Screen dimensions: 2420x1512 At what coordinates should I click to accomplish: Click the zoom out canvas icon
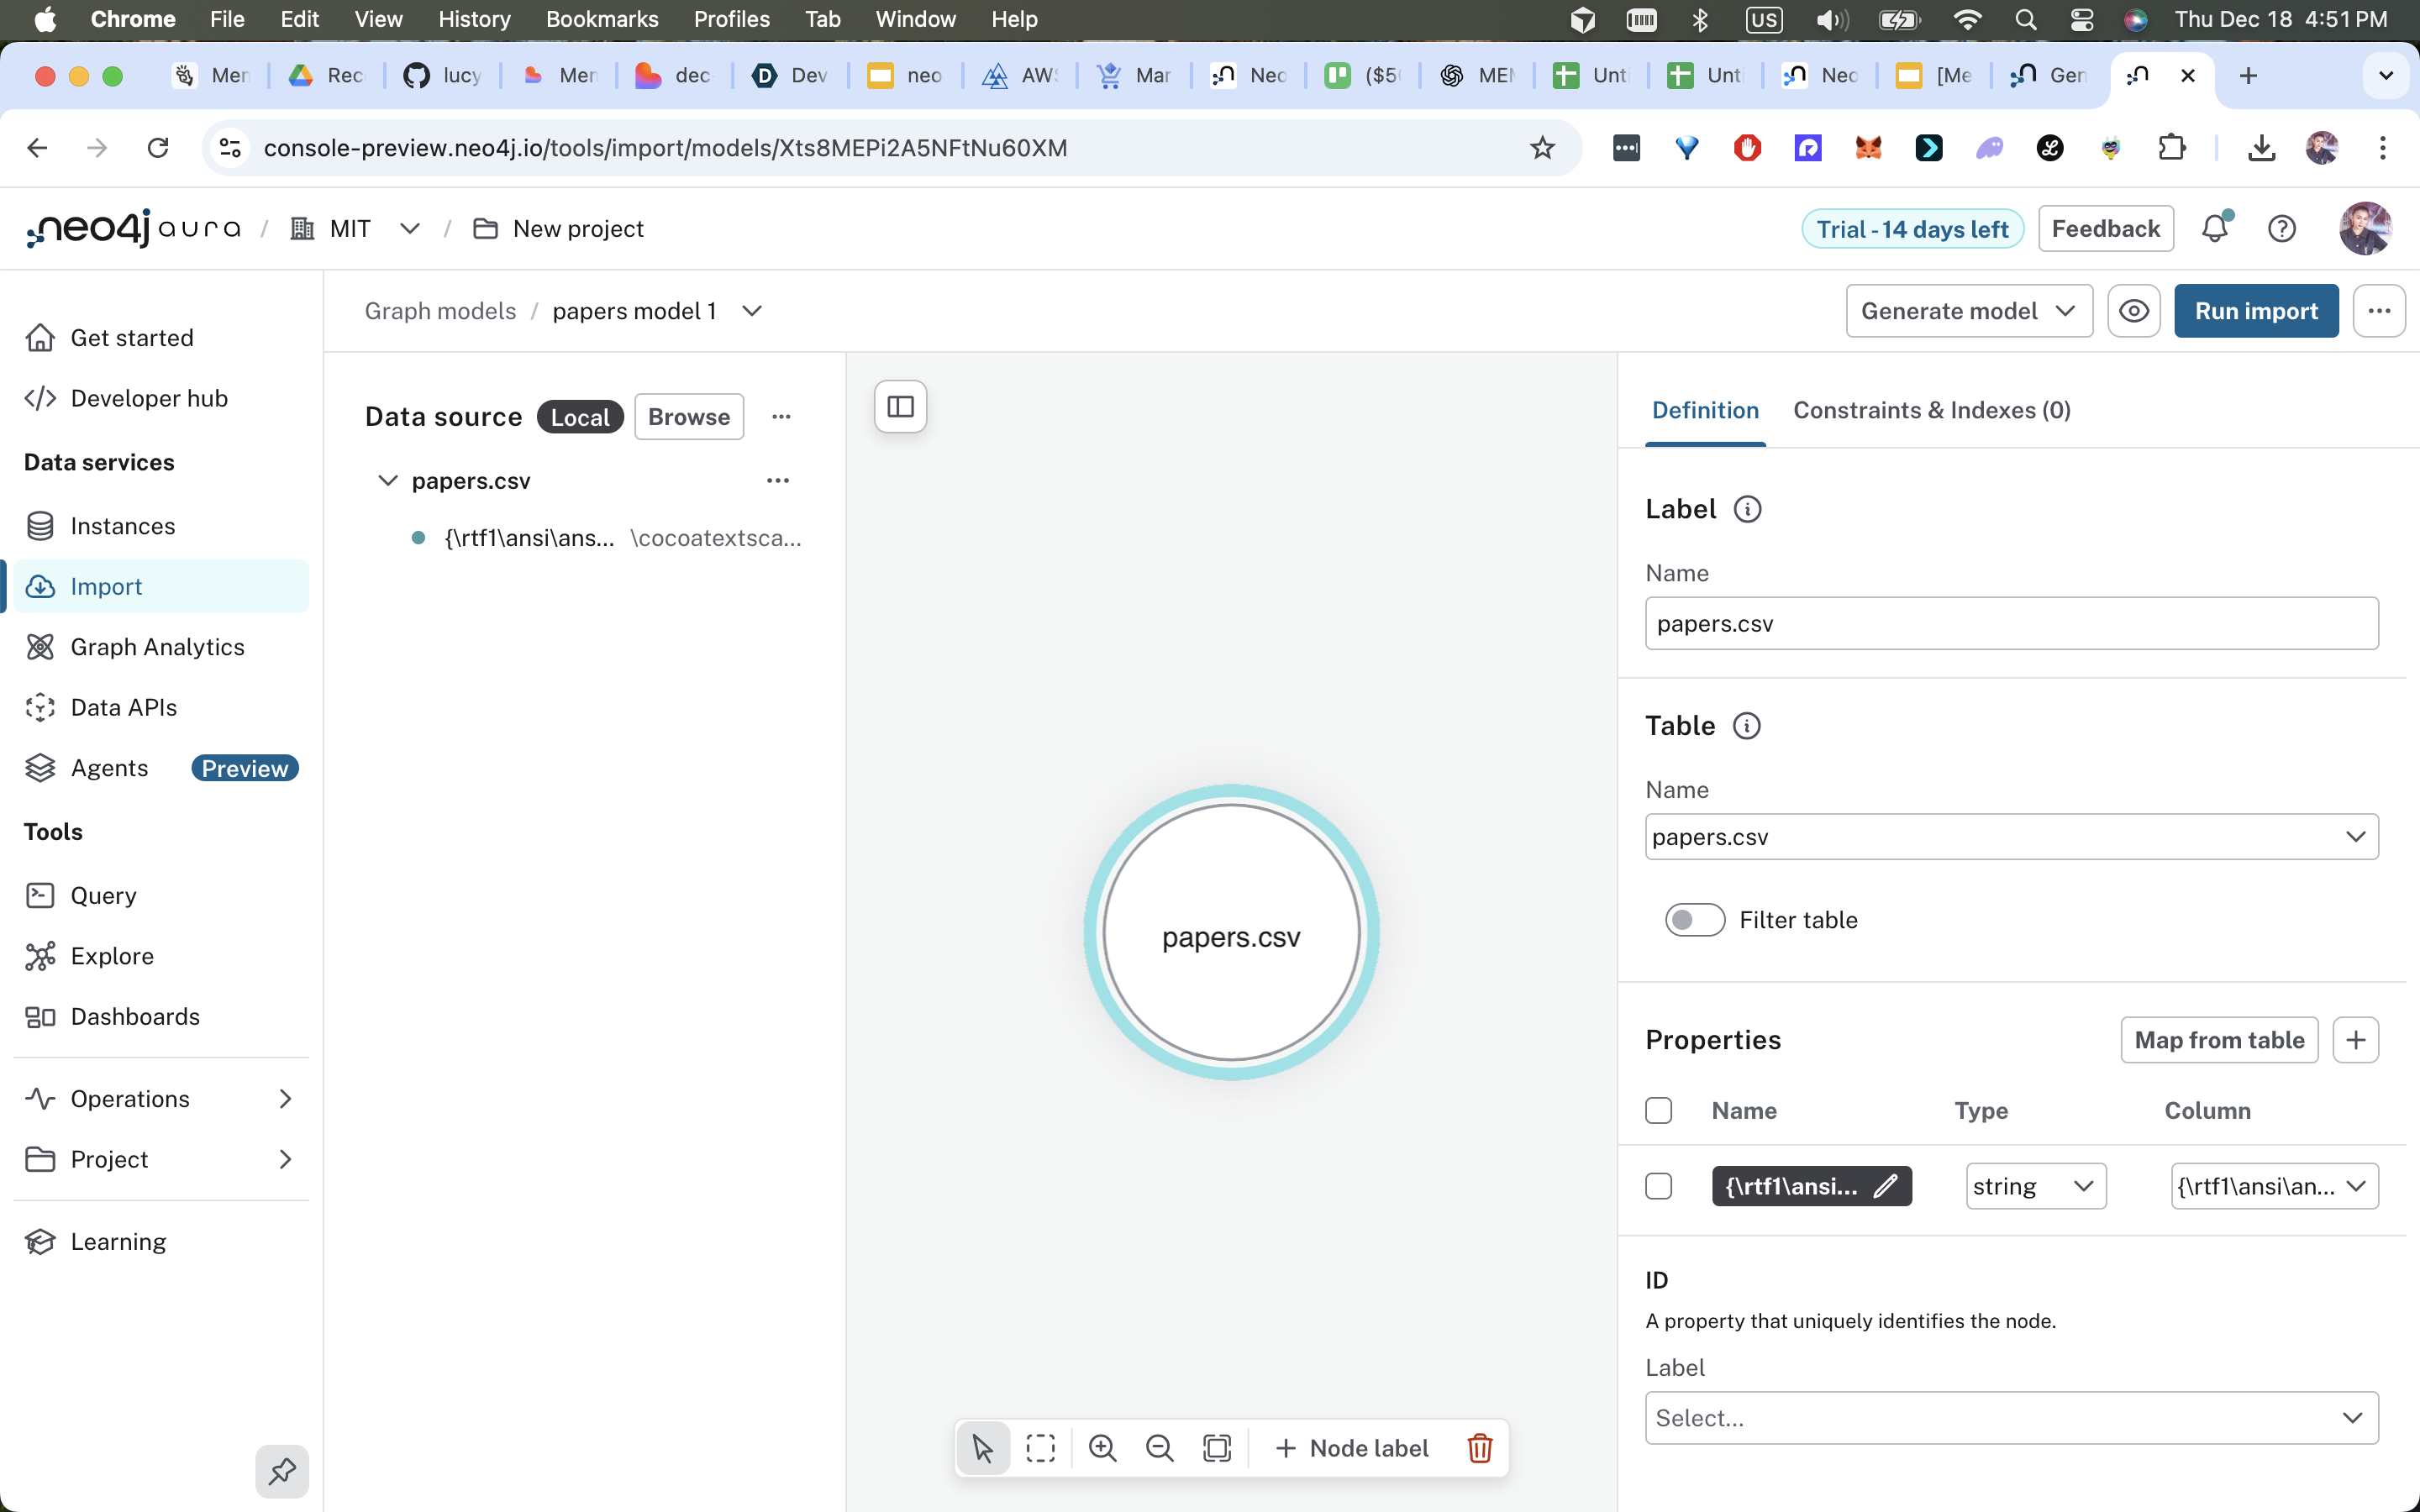[x=1159, y=1448]
